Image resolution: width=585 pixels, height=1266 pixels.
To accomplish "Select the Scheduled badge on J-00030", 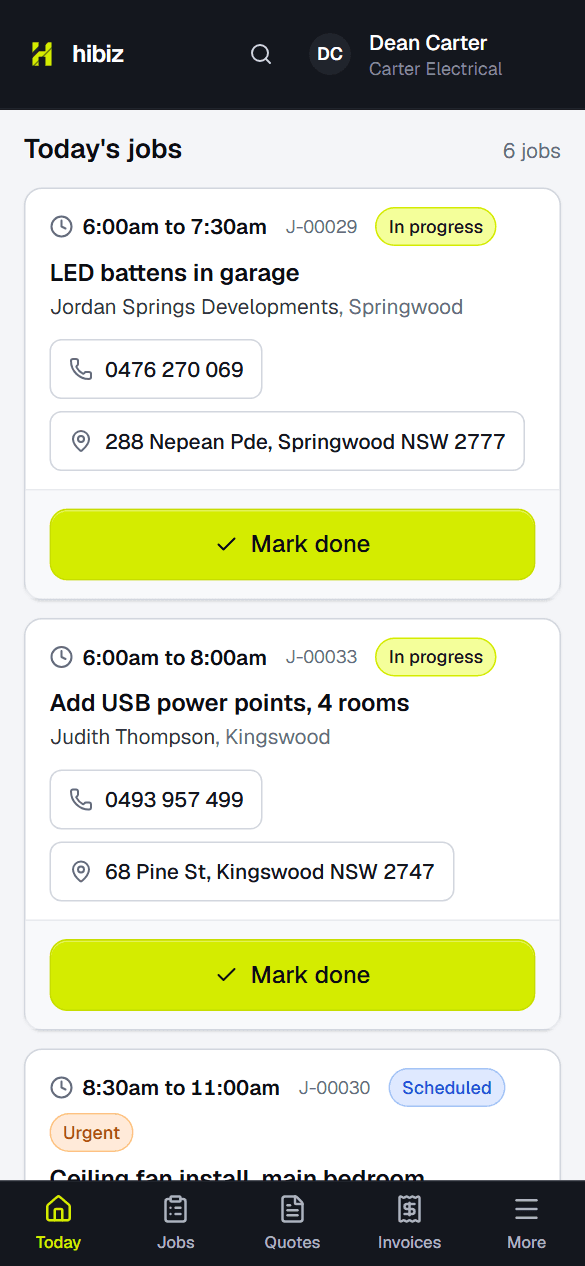I will point(447,1087).
